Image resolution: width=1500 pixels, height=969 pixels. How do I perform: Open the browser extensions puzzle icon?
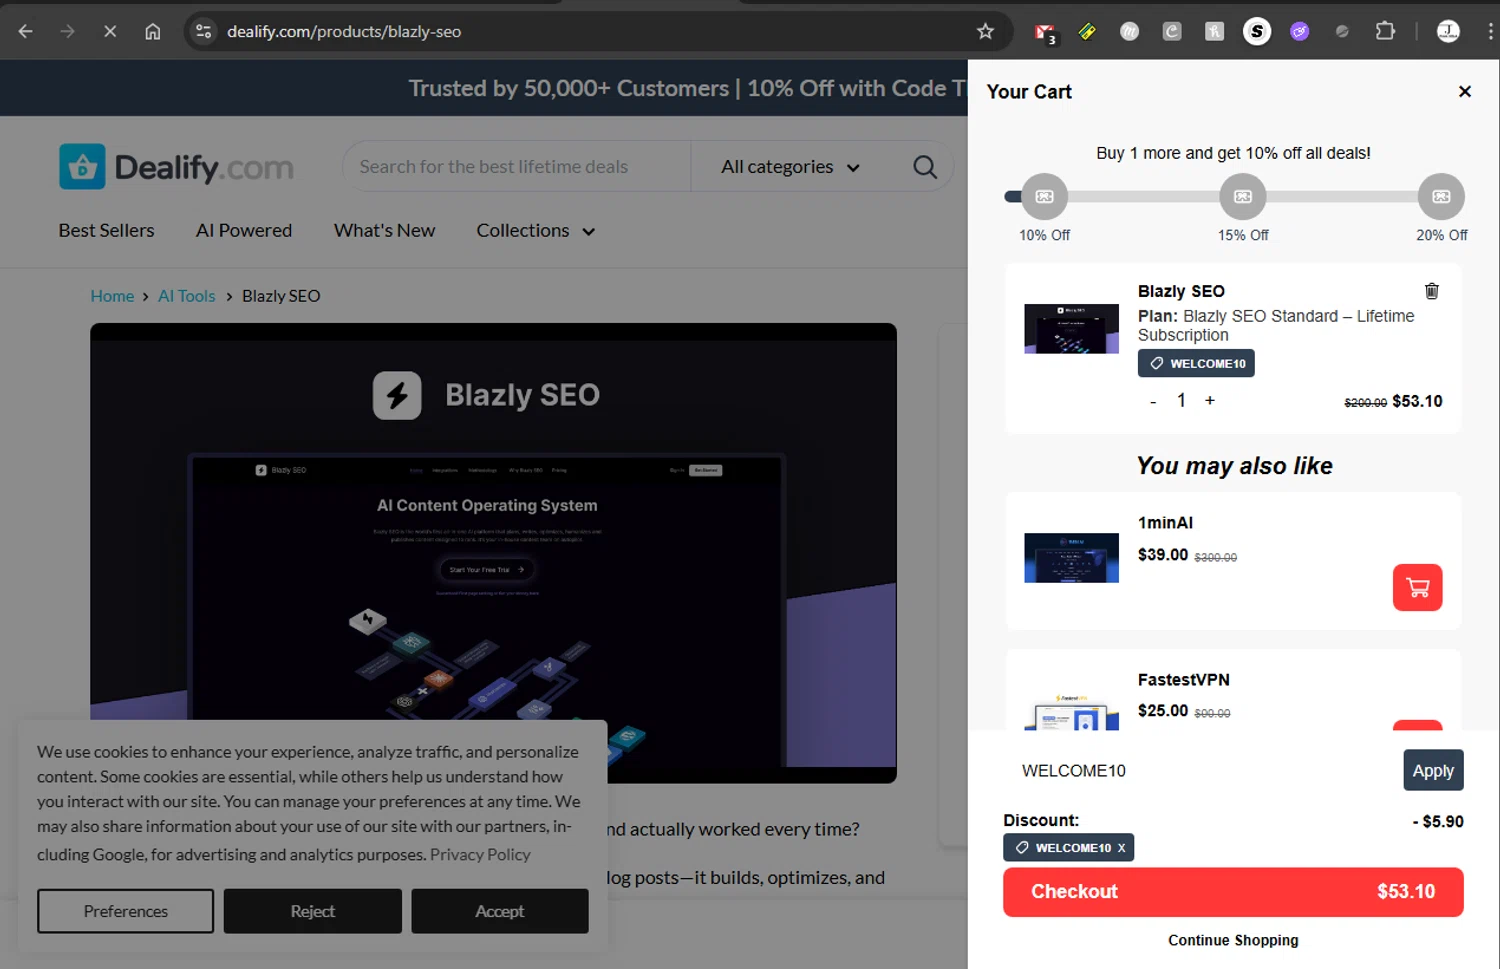(1385, 31)
